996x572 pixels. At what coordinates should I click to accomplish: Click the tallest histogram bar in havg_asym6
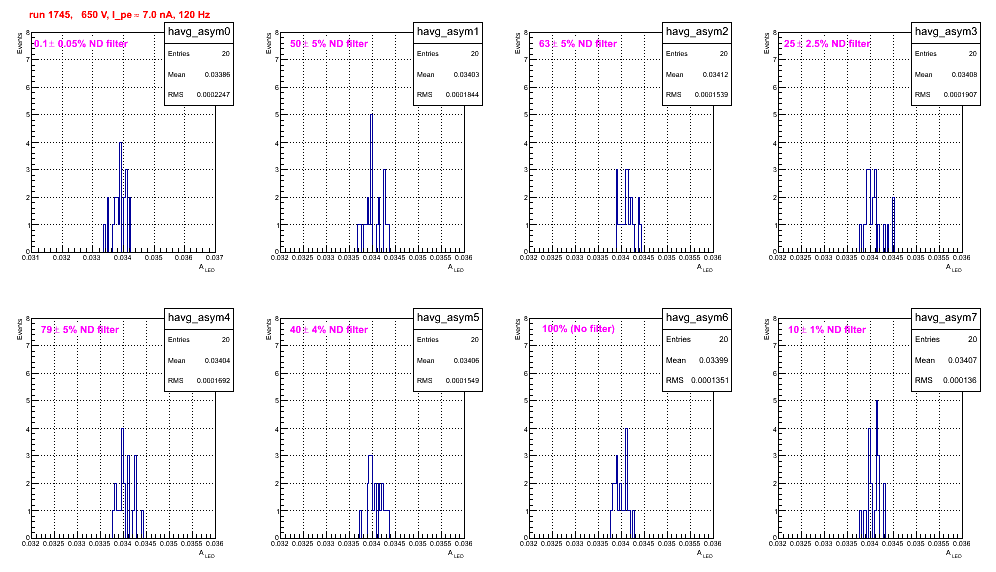click(x=626, y=483)
